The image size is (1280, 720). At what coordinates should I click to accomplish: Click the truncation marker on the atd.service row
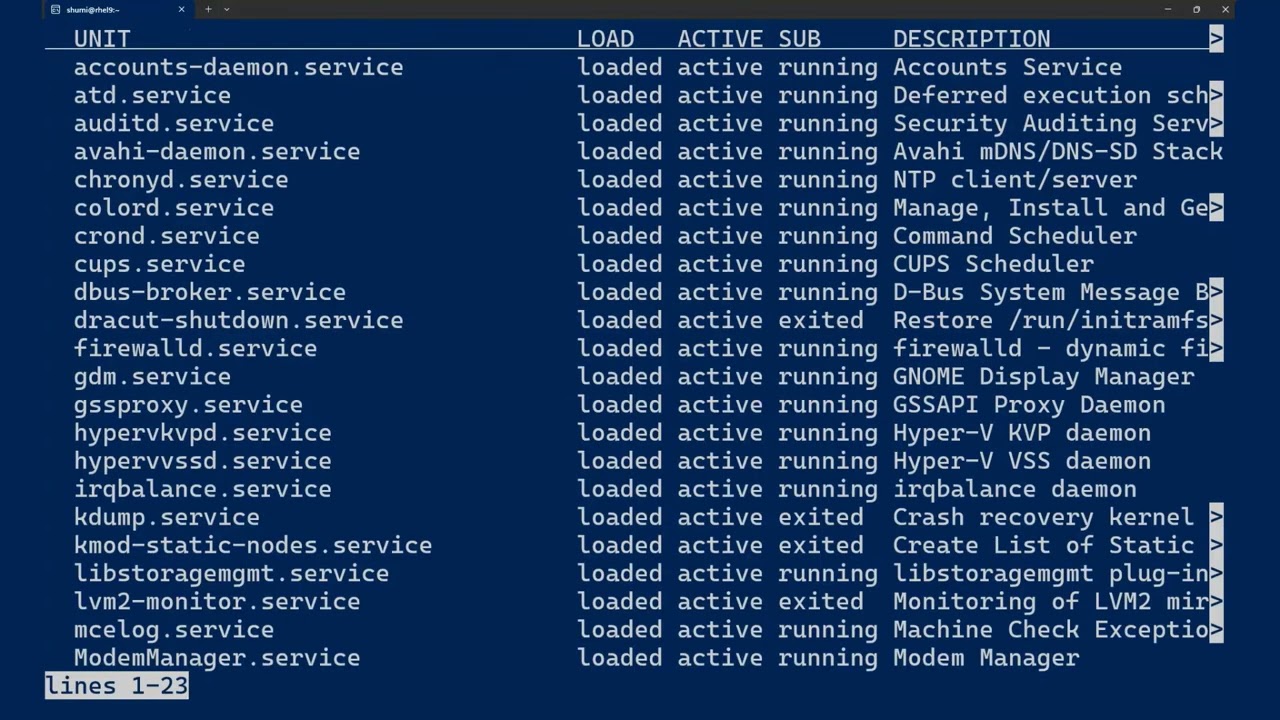pos(1216,95)
